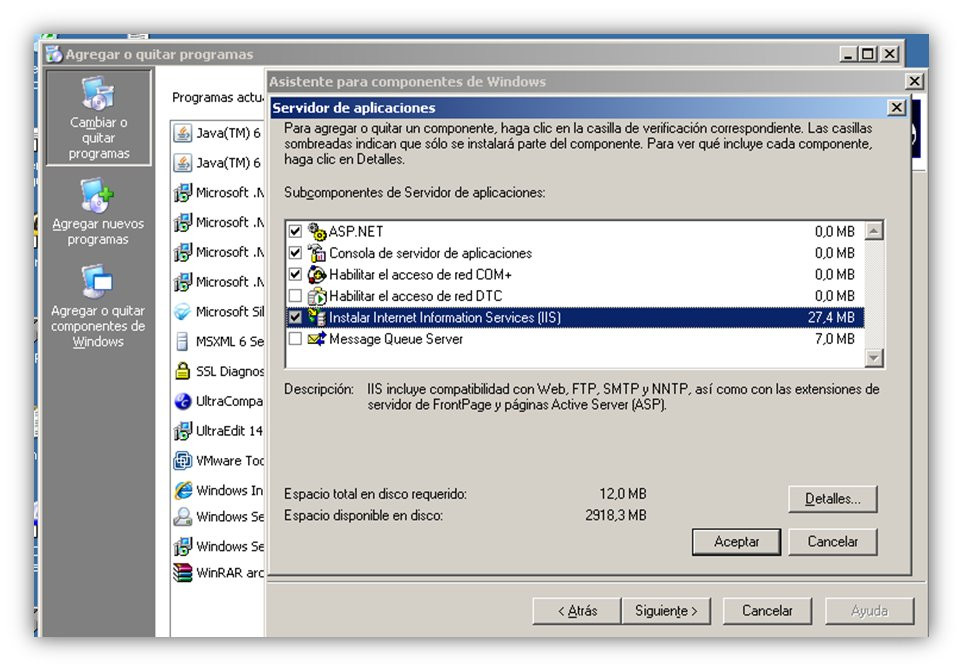Click Cancelar in the Windows components wizard
This screenshot has width=963, height=671.
click(767, 611)
